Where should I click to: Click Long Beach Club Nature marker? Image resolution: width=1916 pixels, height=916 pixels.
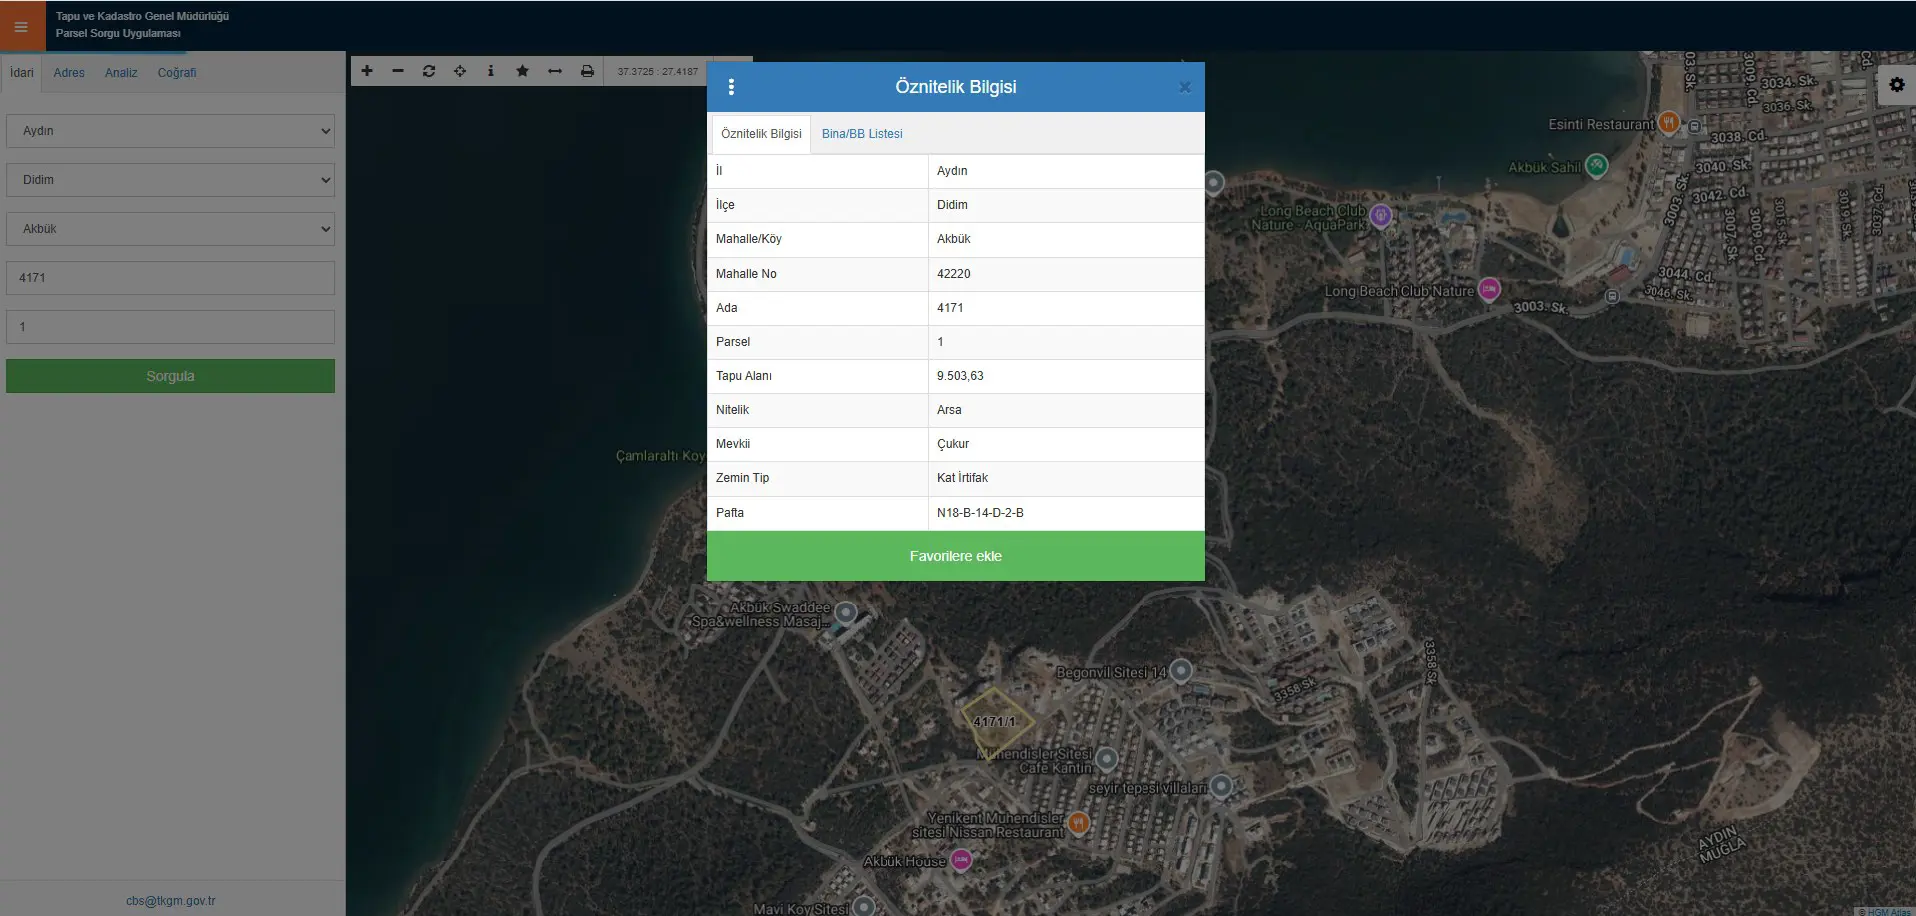tap(1489, 290)
